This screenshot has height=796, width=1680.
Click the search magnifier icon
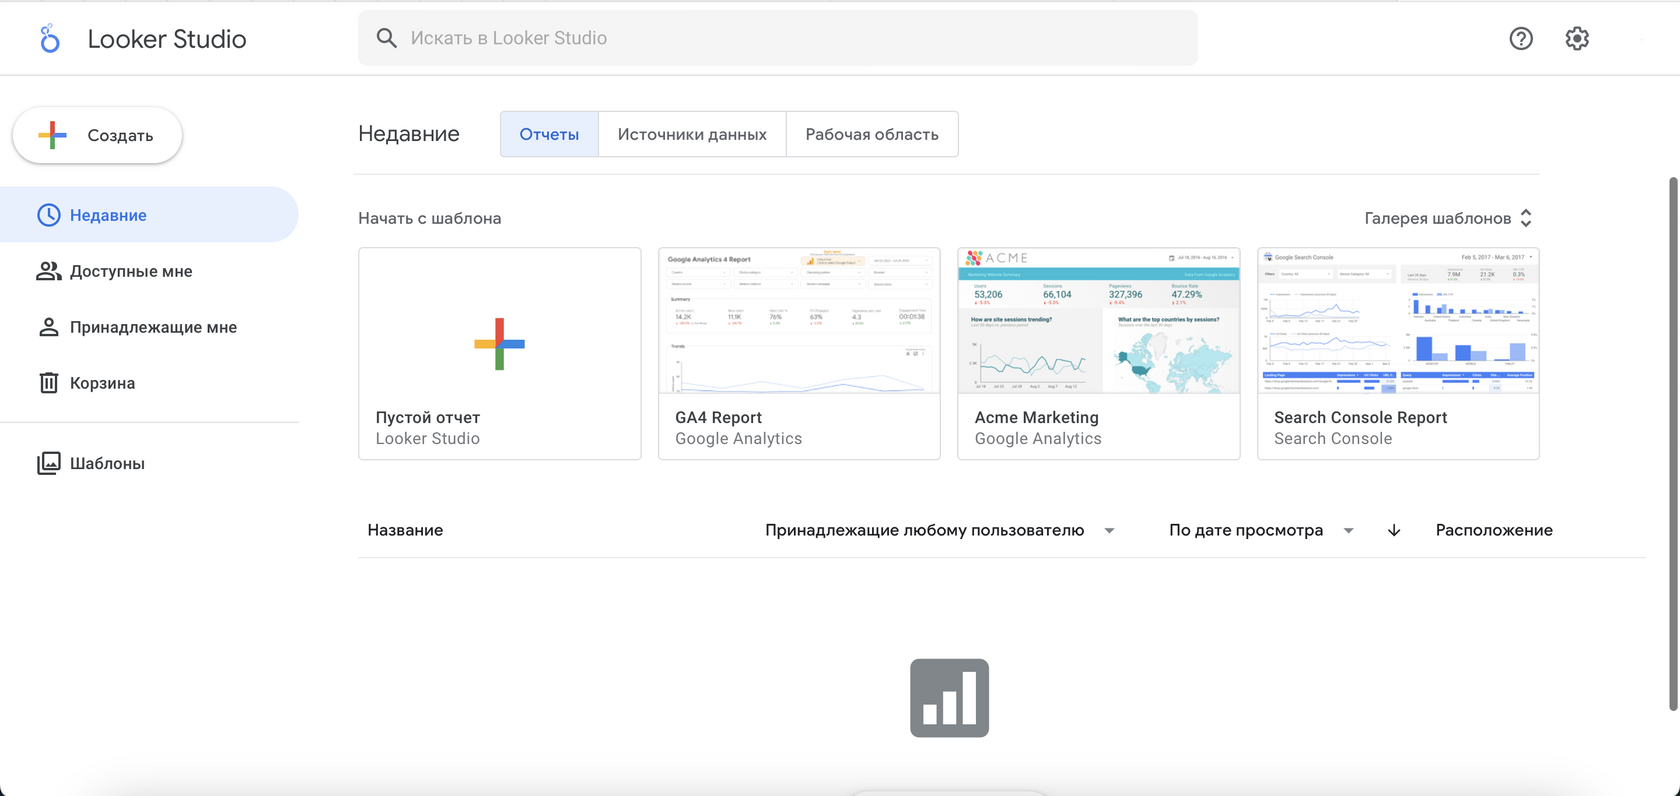pyautogui.click(x=386, y=38)
